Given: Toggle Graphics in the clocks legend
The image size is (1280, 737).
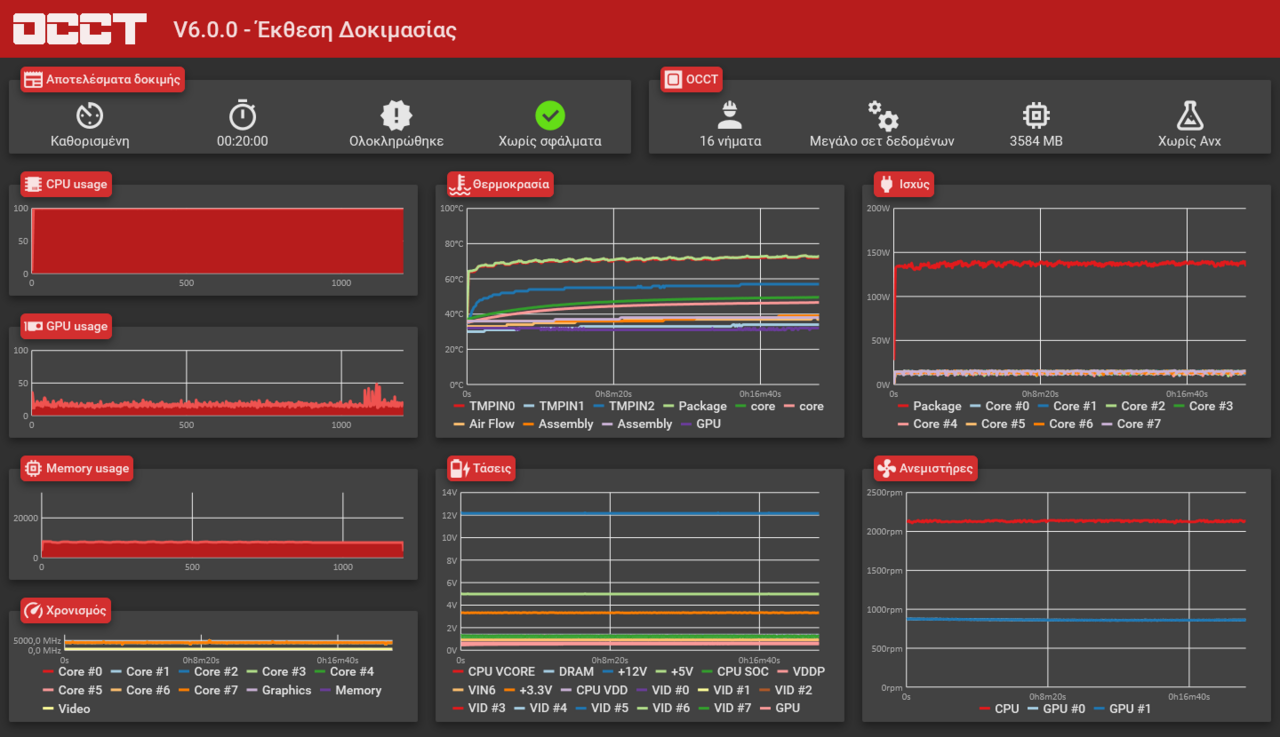Looking at the screenshot, I should coord(279,690).
